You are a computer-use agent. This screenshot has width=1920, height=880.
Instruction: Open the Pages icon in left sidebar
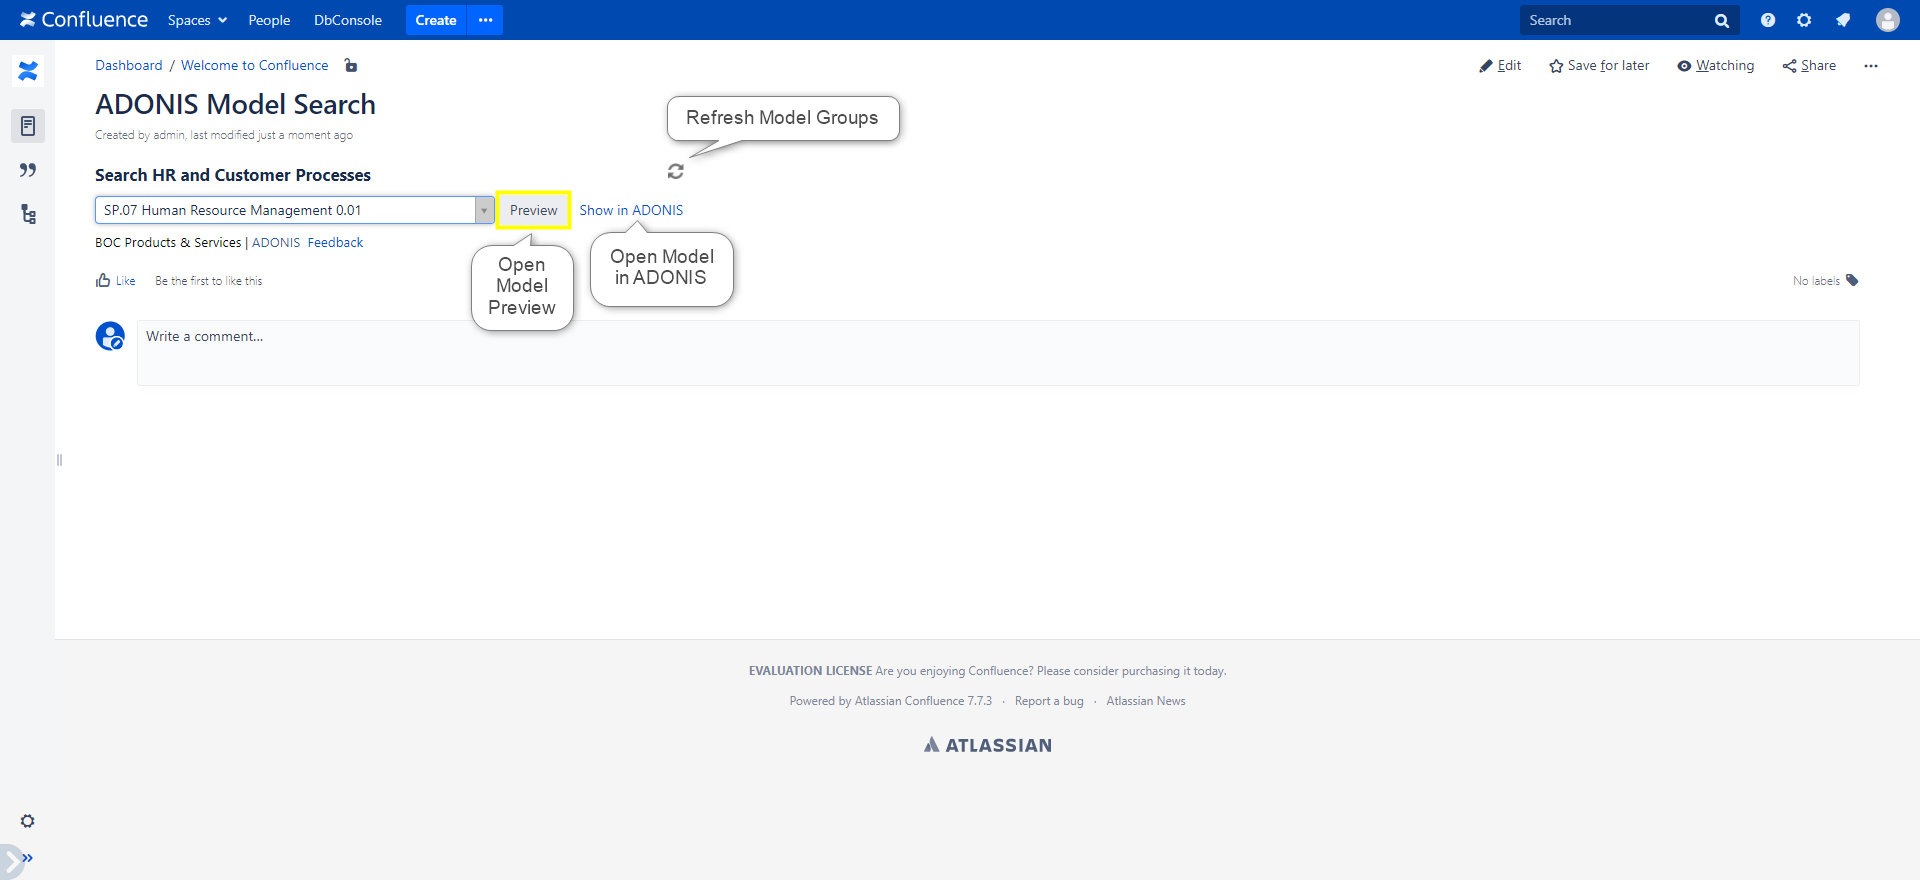tap(28, 126)
